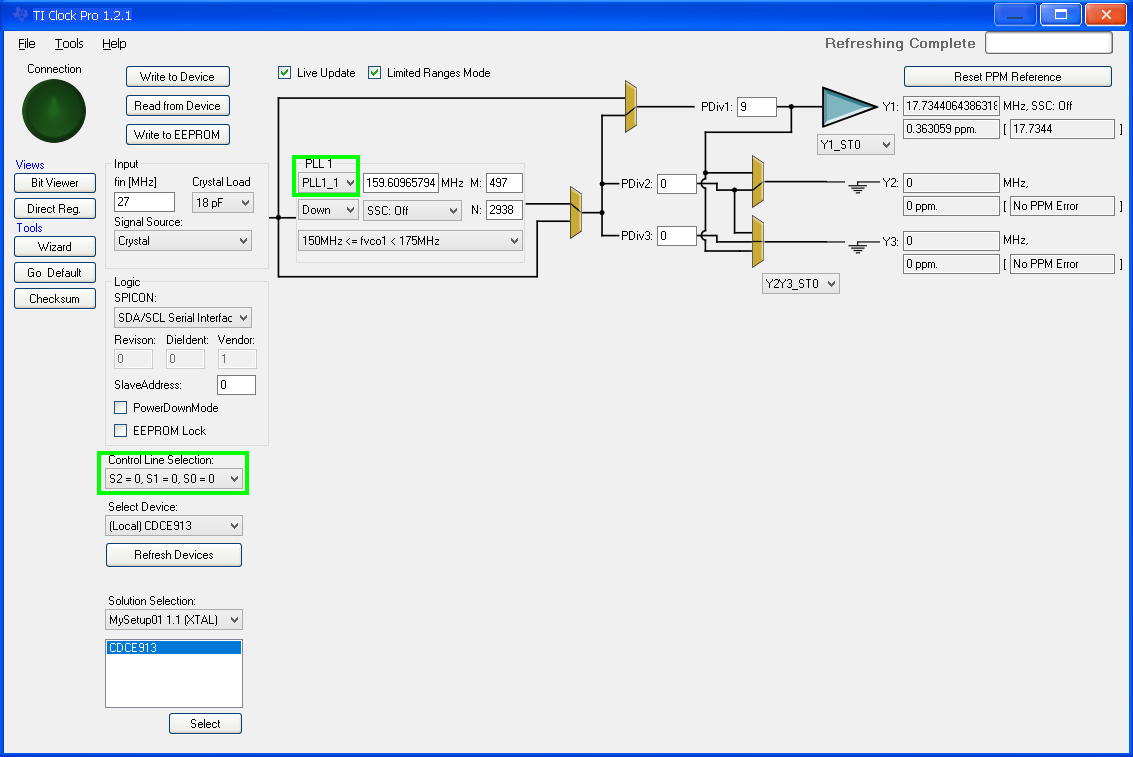Viewport: 1133px width, 757px height.
Task: Open the SPICON serial interface dropdown
Action: click(x=183, y=318)
